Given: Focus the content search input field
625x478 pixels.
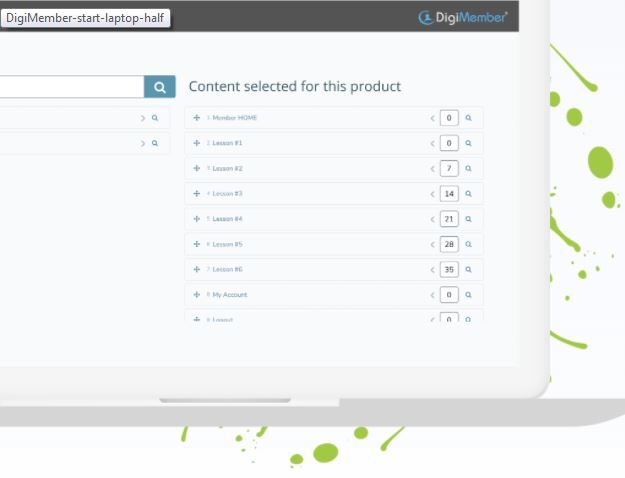Looking at the screenshot, I should pyautogui.click(x=72, y=87).
